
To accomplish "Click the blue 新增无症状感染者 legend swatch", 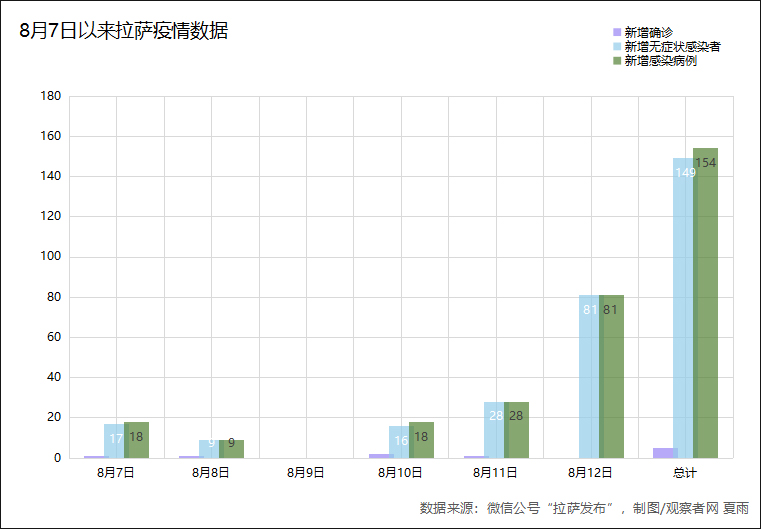I will point(617,47).
